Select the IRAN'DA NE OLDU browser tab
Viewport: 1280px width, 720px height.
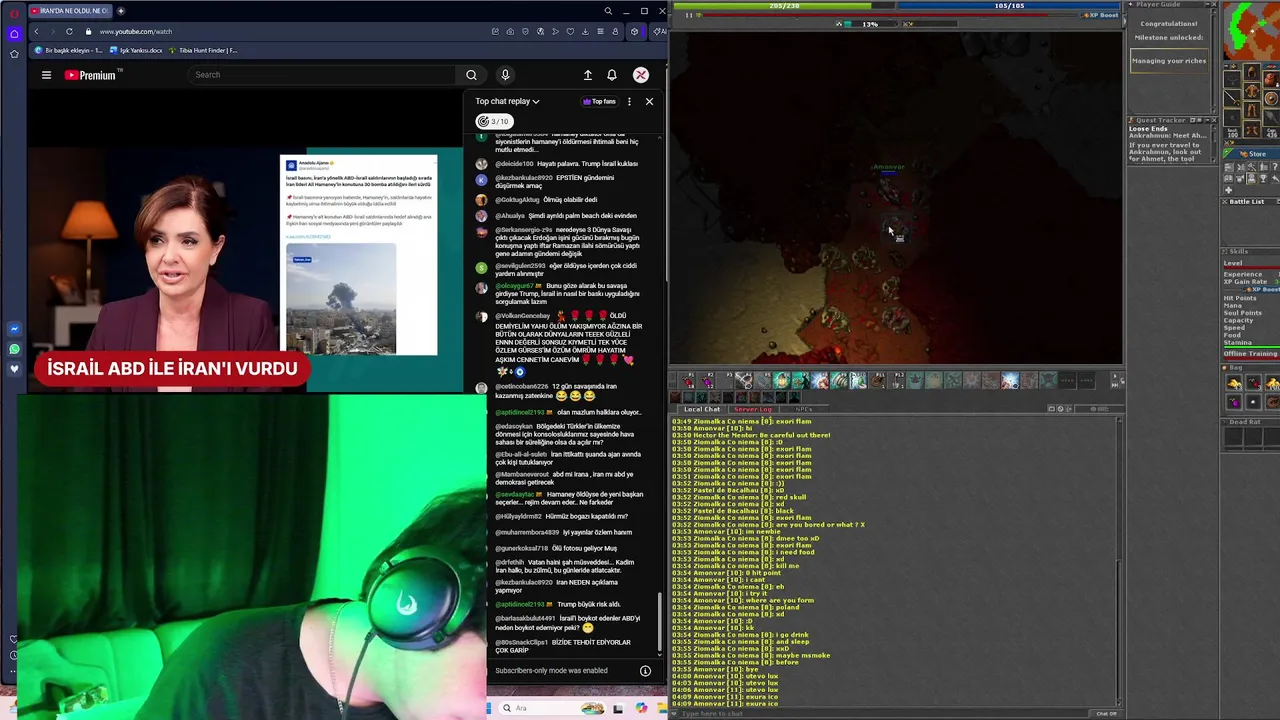[x=68, y=11]
